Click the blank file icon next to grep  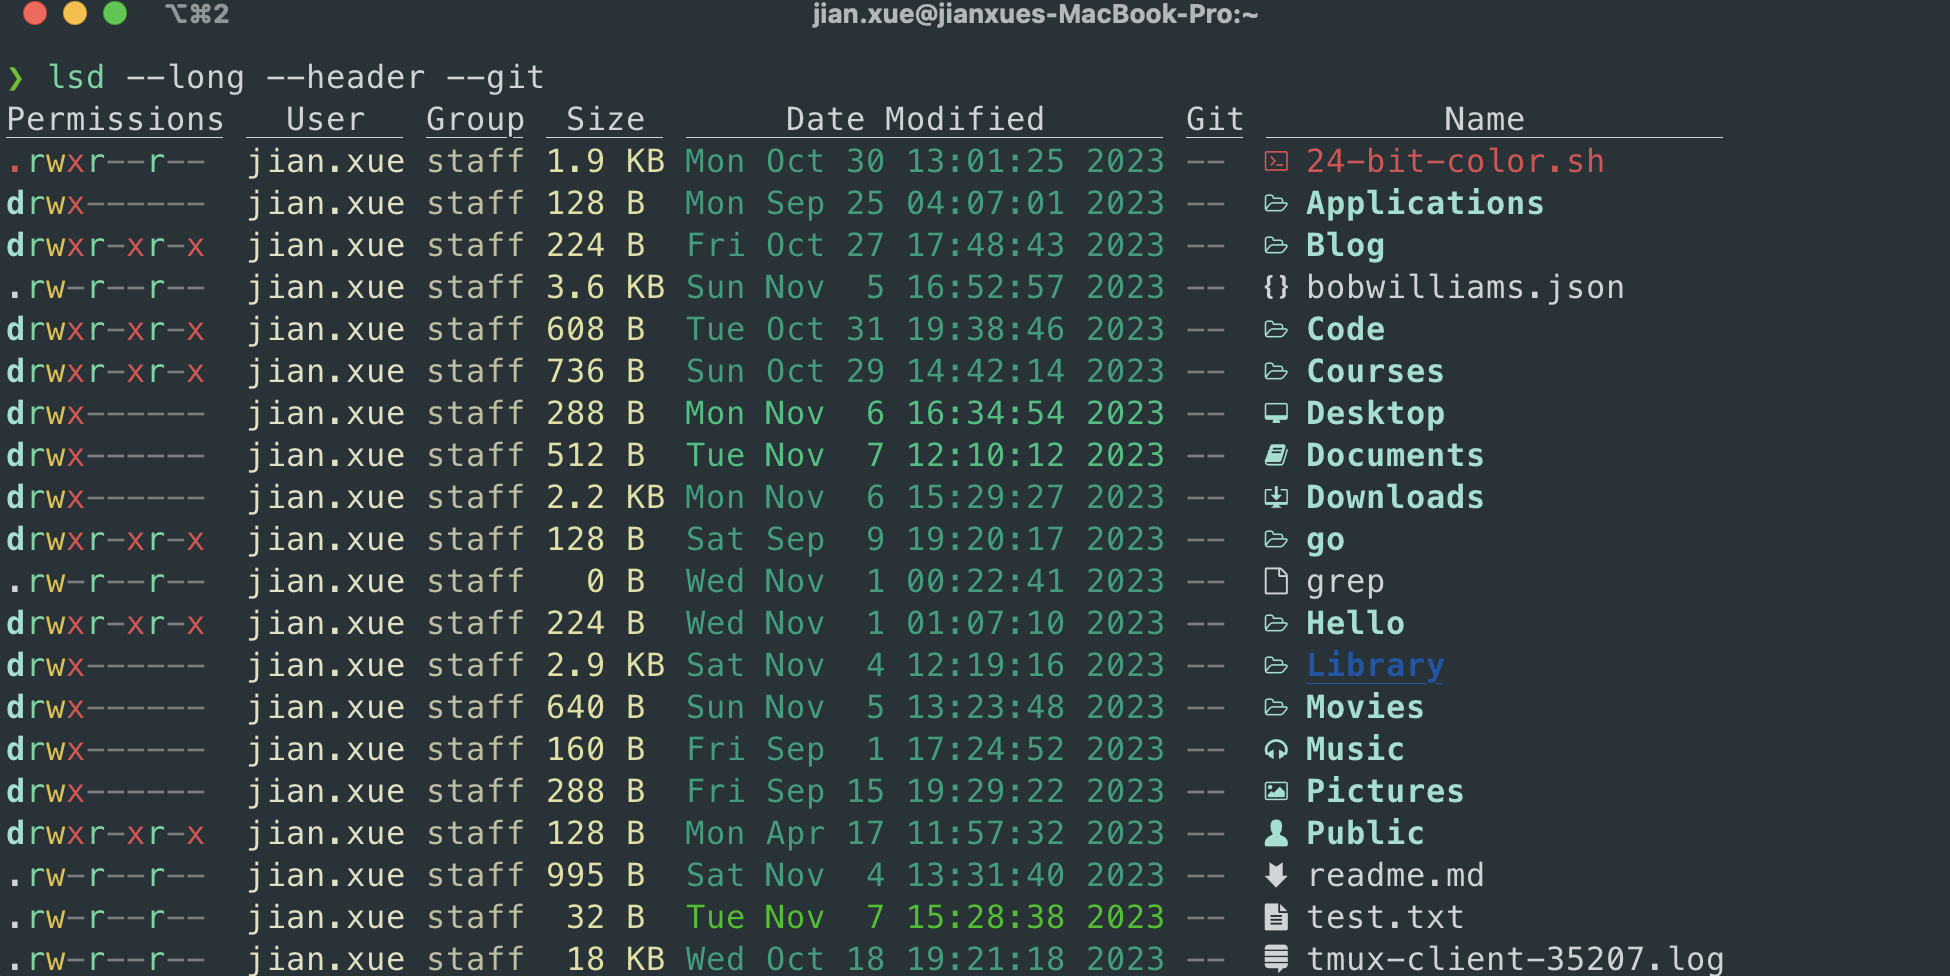point(1276,581)
